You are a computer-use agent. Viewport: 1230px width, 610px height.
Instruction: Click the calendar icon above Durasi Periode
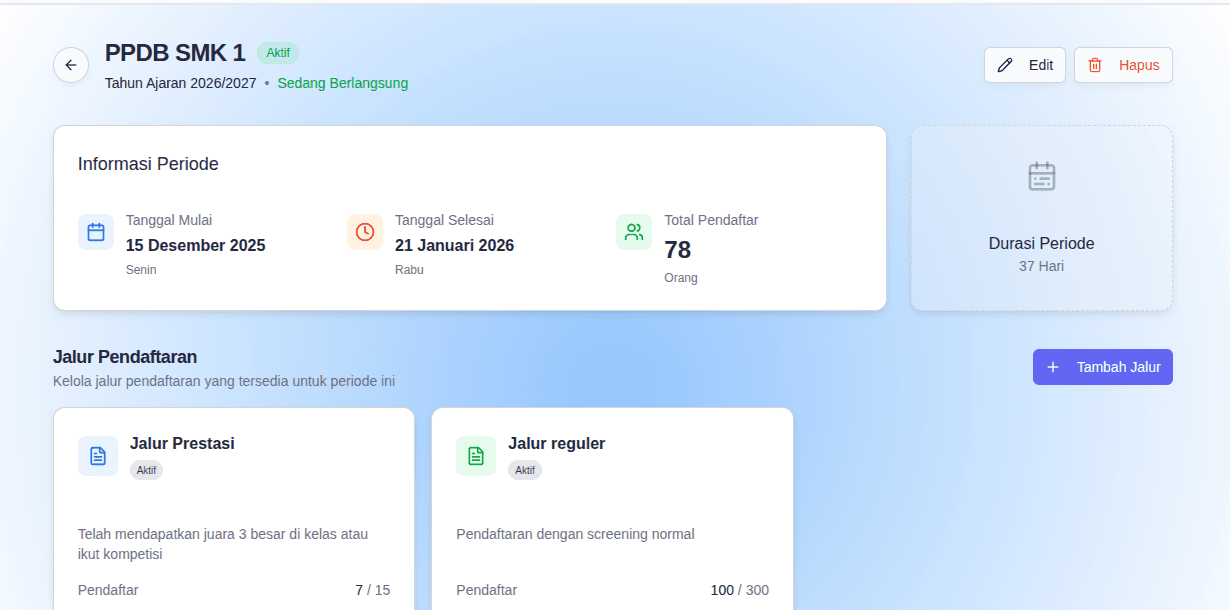tap(1041, 176)
